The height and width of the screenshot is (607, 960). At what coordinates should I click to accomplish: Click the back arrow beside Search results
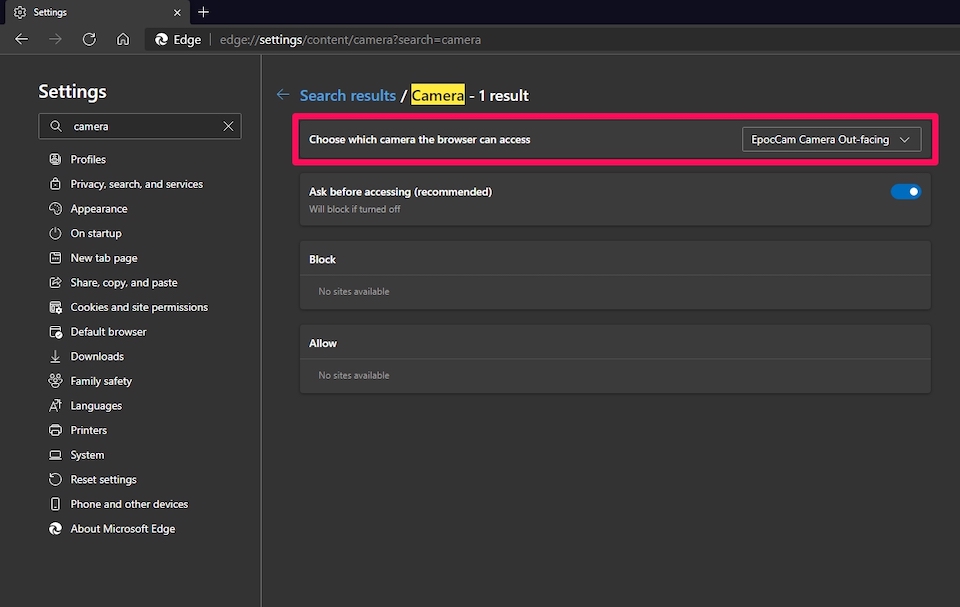283,94
